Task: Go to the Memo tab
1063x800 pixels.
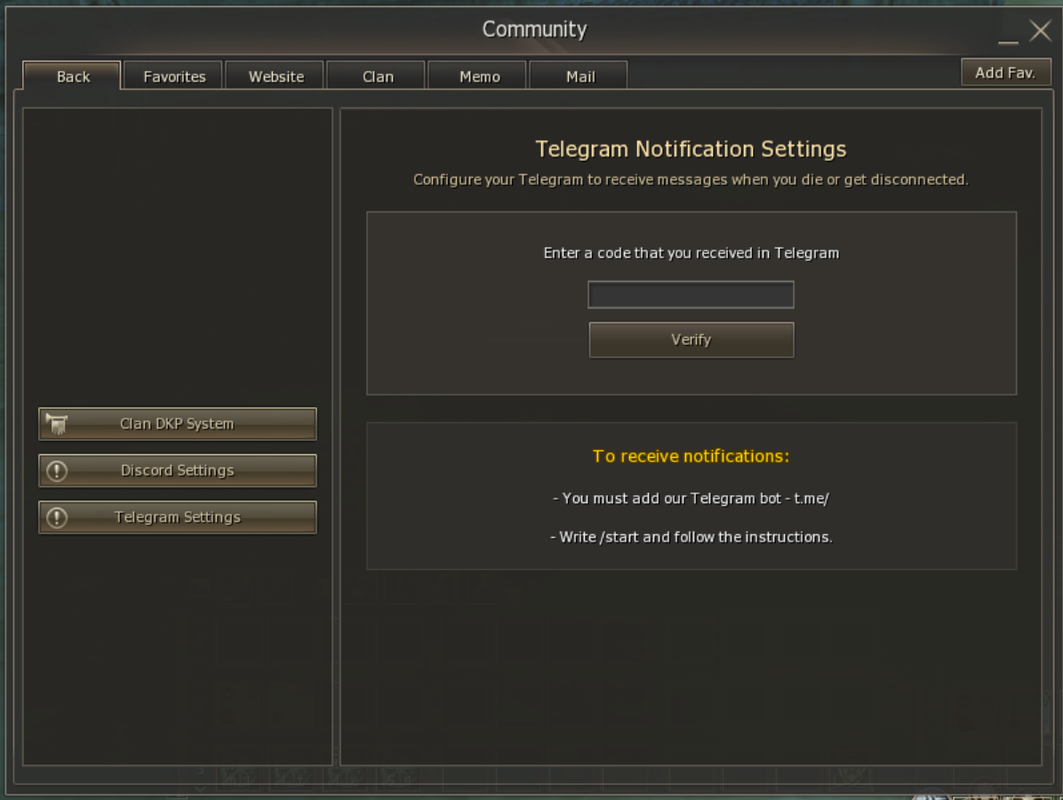Action: point(479,76)
